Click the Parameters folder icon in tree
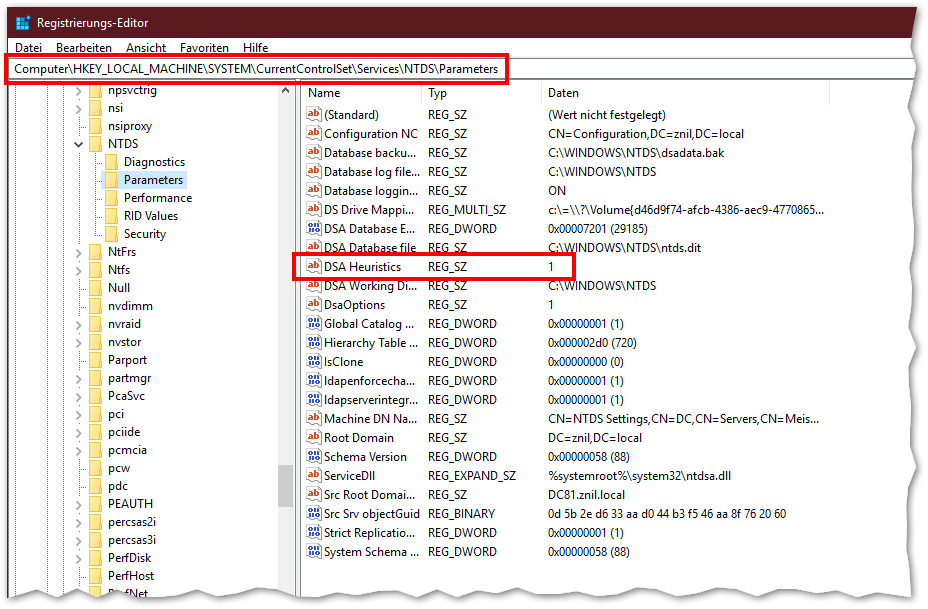Image resolution: width=928 pixels, height=609 pixels. tap(112, 180)
